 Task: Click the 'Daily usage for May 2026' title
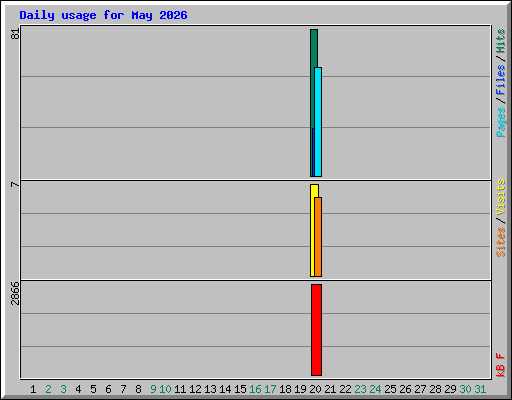(x=103, y=15)
